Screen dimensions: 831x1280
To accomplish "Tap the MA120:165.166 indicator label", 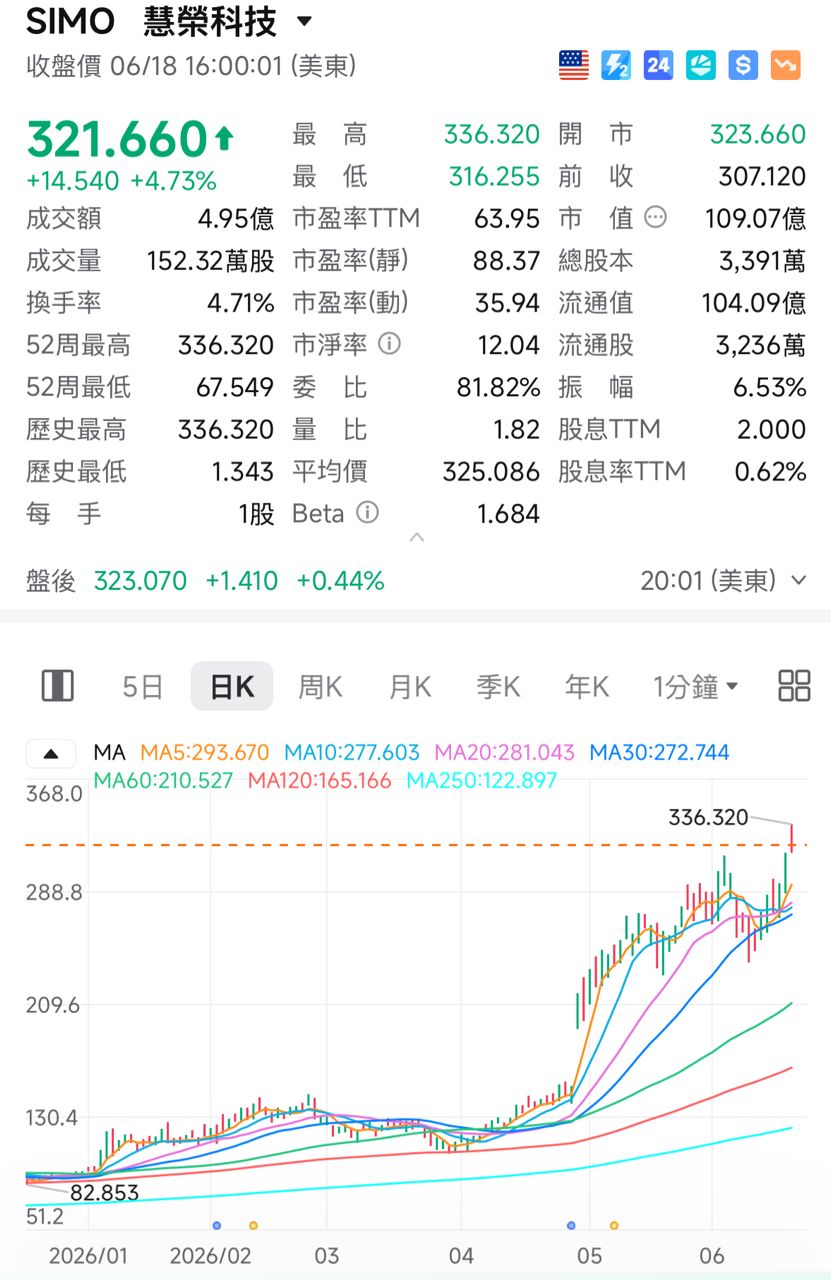I will coord(319,780).
